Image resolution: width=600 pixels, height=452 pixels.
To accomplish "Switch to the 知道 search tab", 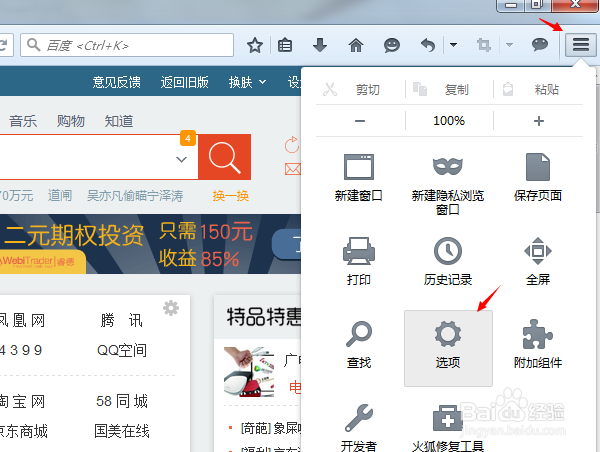I will (x=119, y=121).
